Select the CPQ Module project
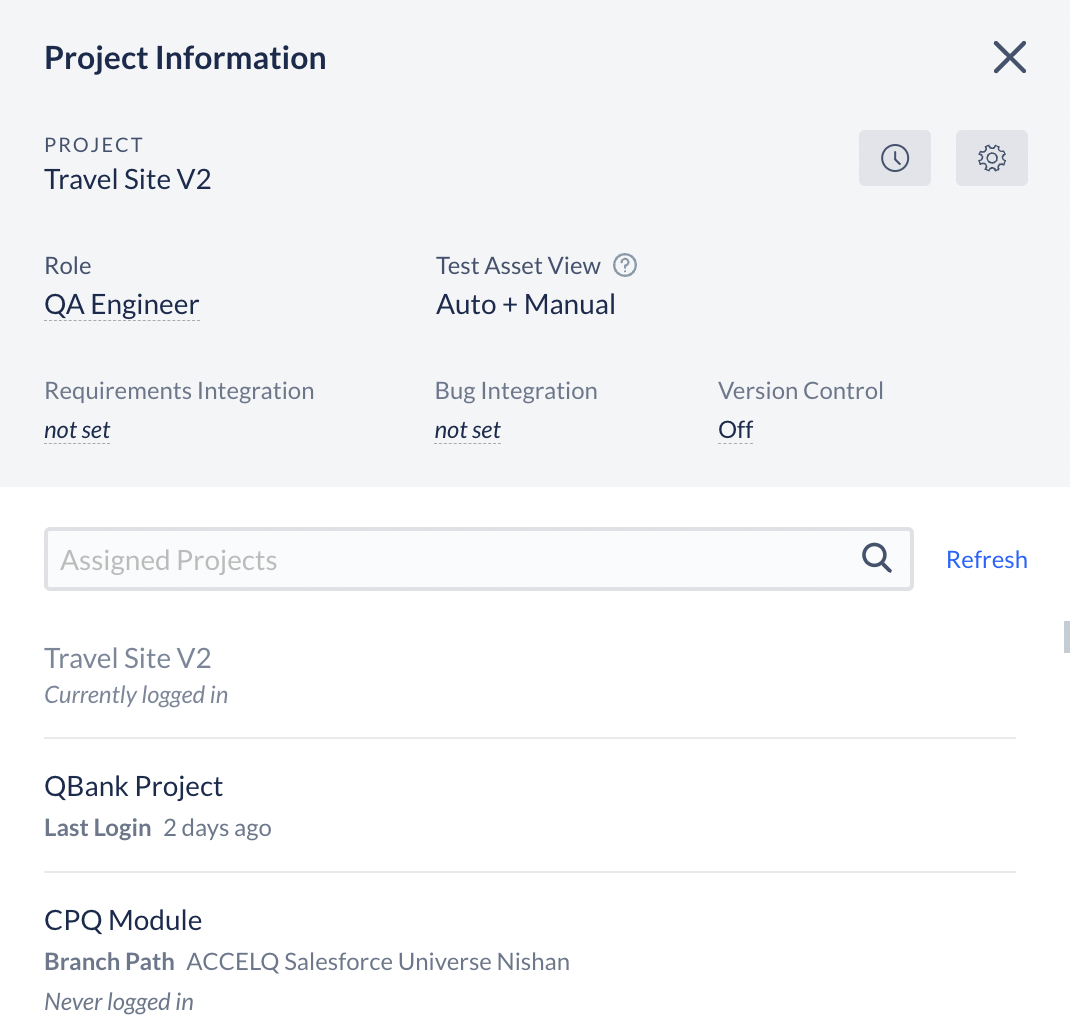Image resolution: width=1070 pixels, height=1028 pixels. tap(123, 920)
